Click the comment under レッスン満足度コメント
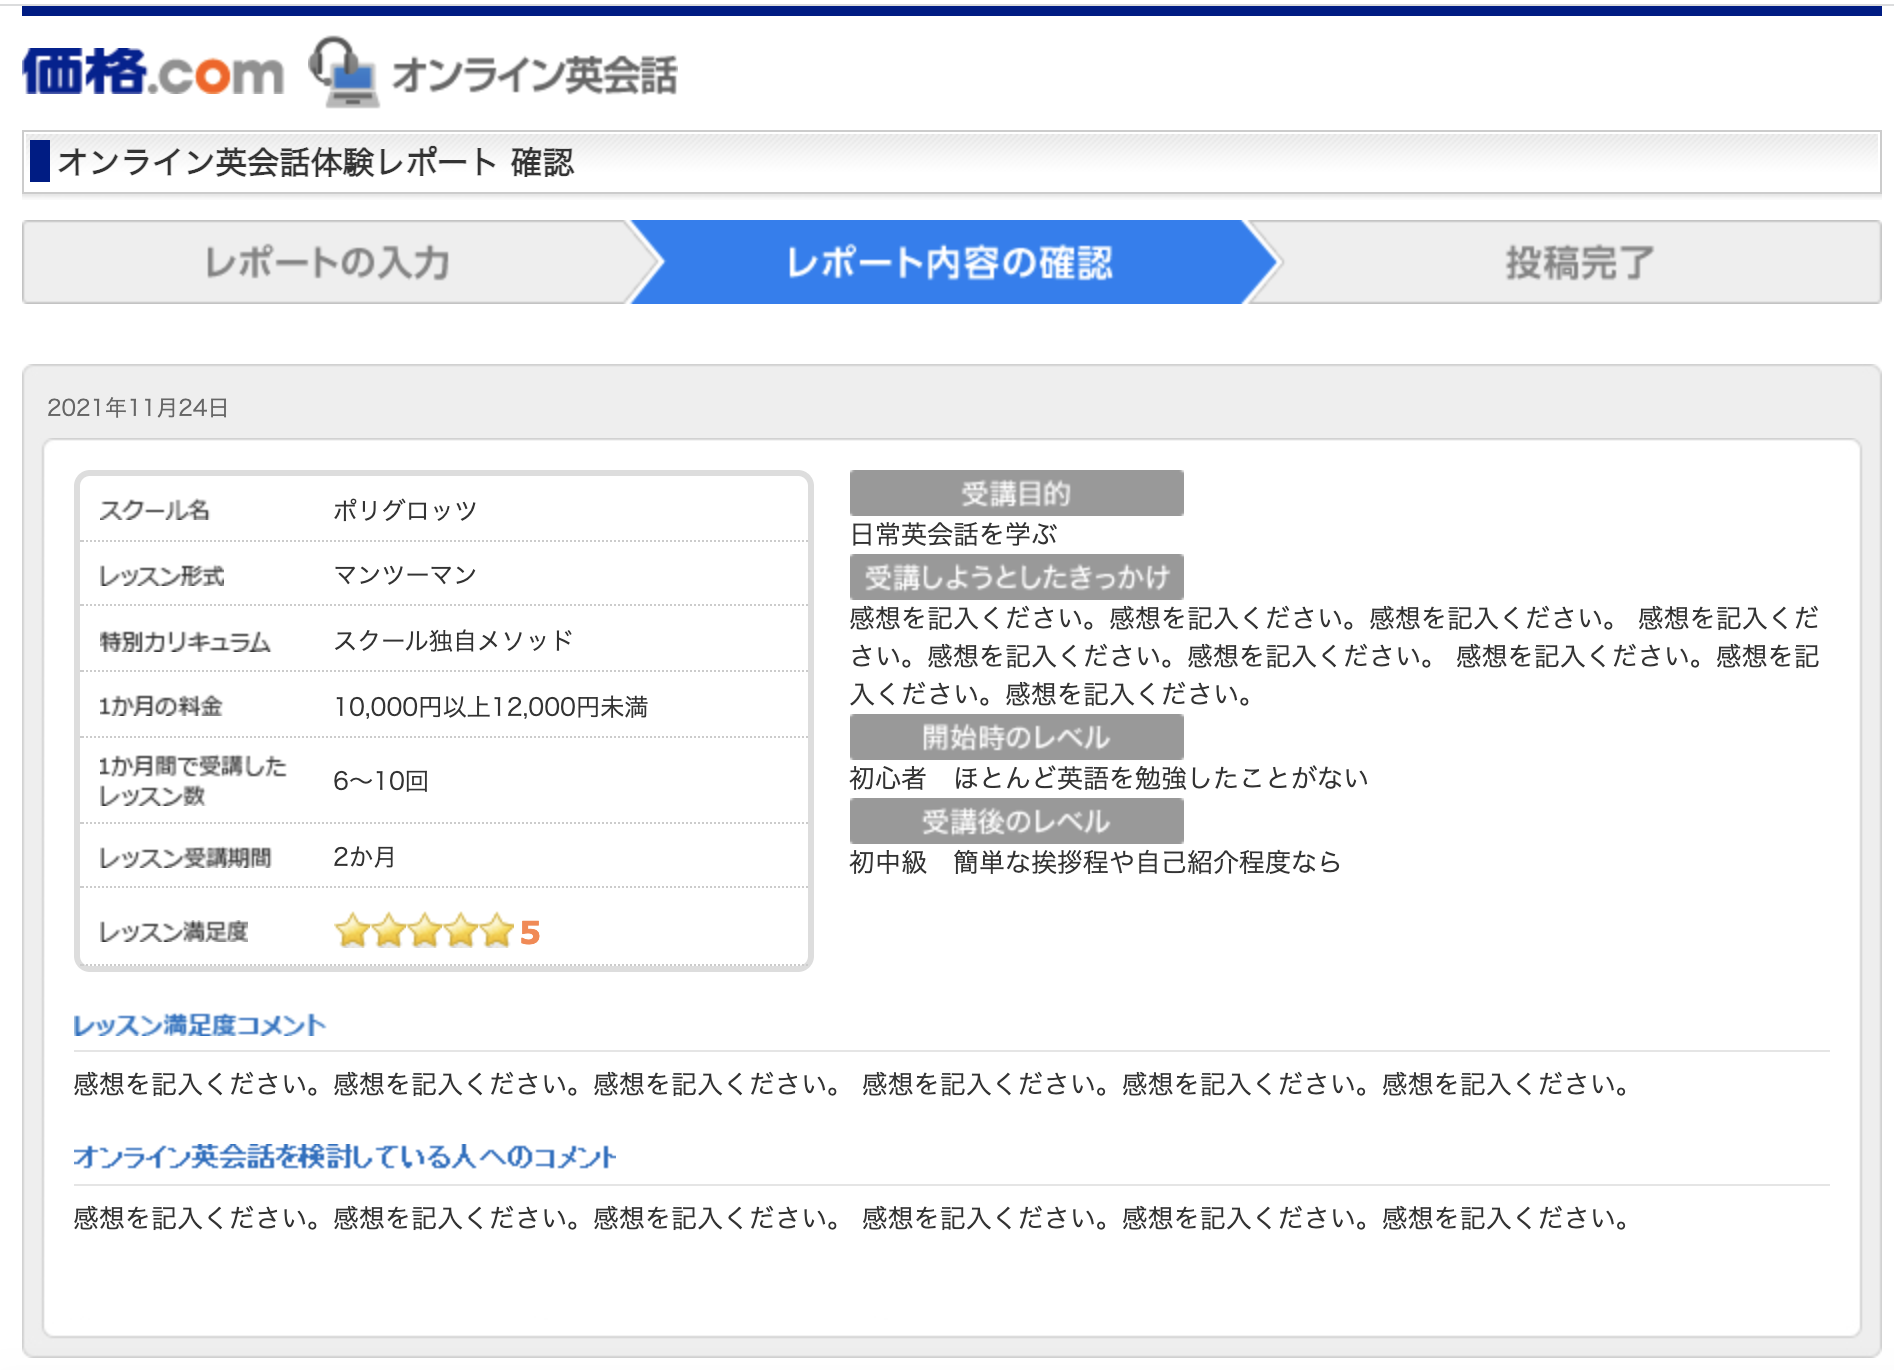Screen dimensions: 1894x1370 (853, 1084)
